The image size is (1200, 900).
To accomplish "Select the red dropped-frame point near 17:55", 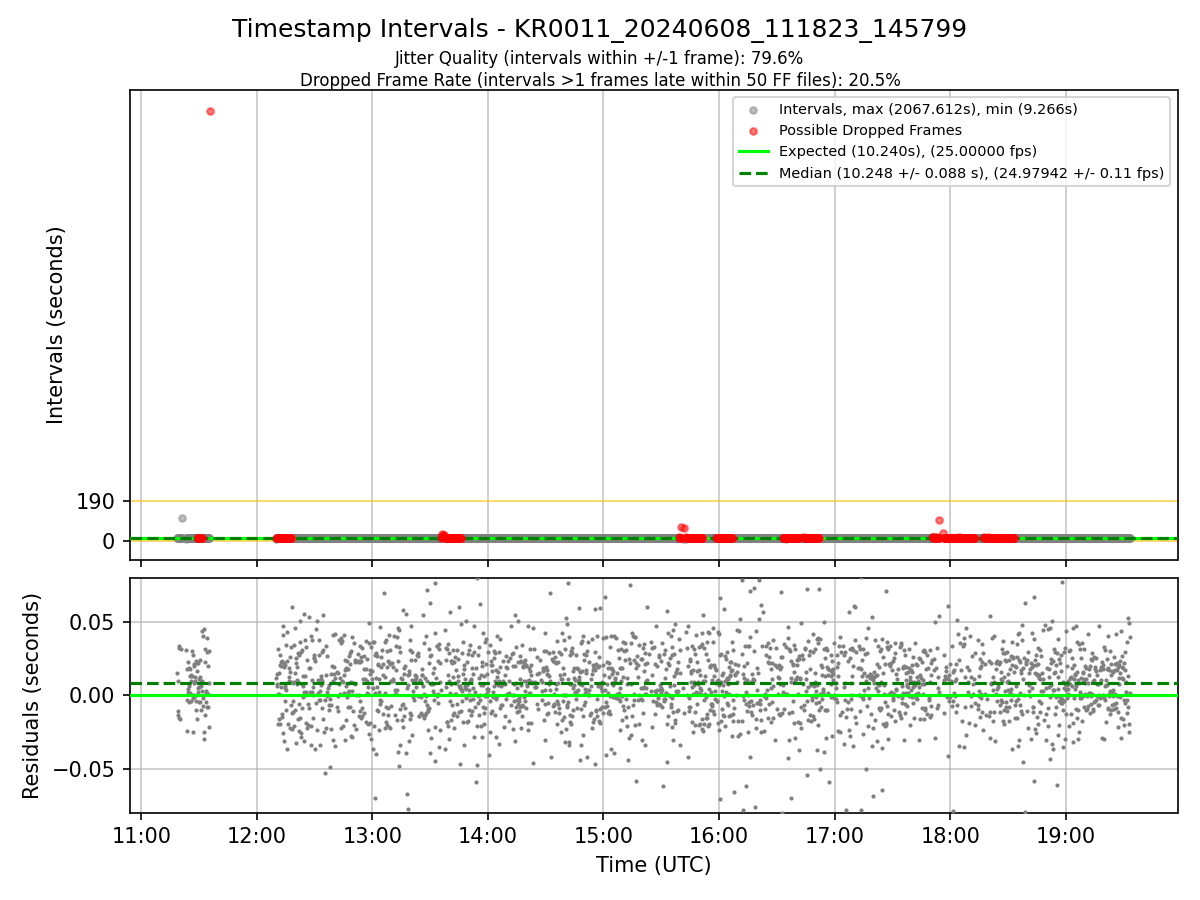I will pos(939,520).
